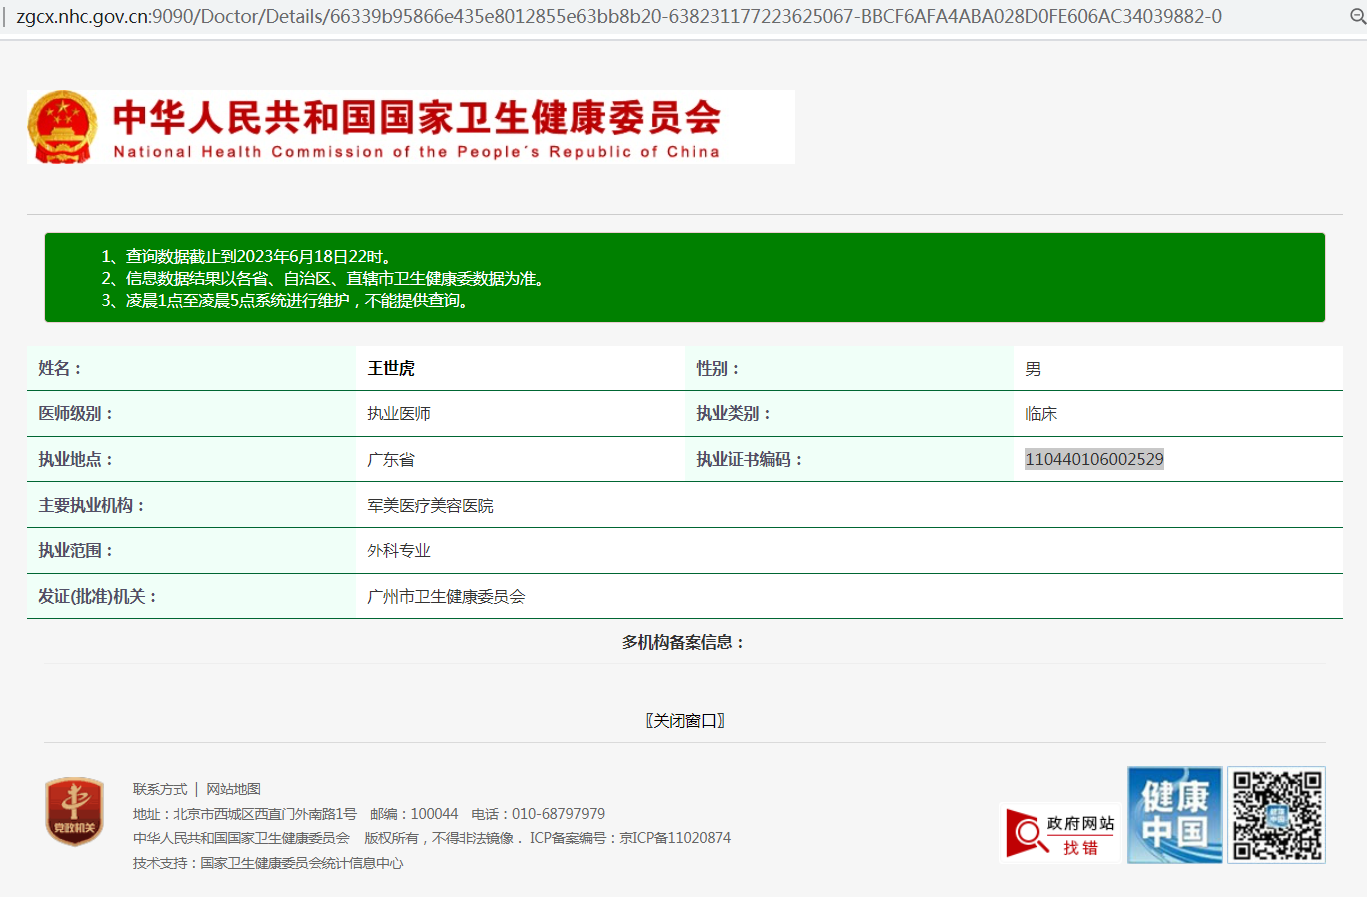Screen dimensions: 1367x897
Task: Click the 执业范围 label
Action: 76,550
